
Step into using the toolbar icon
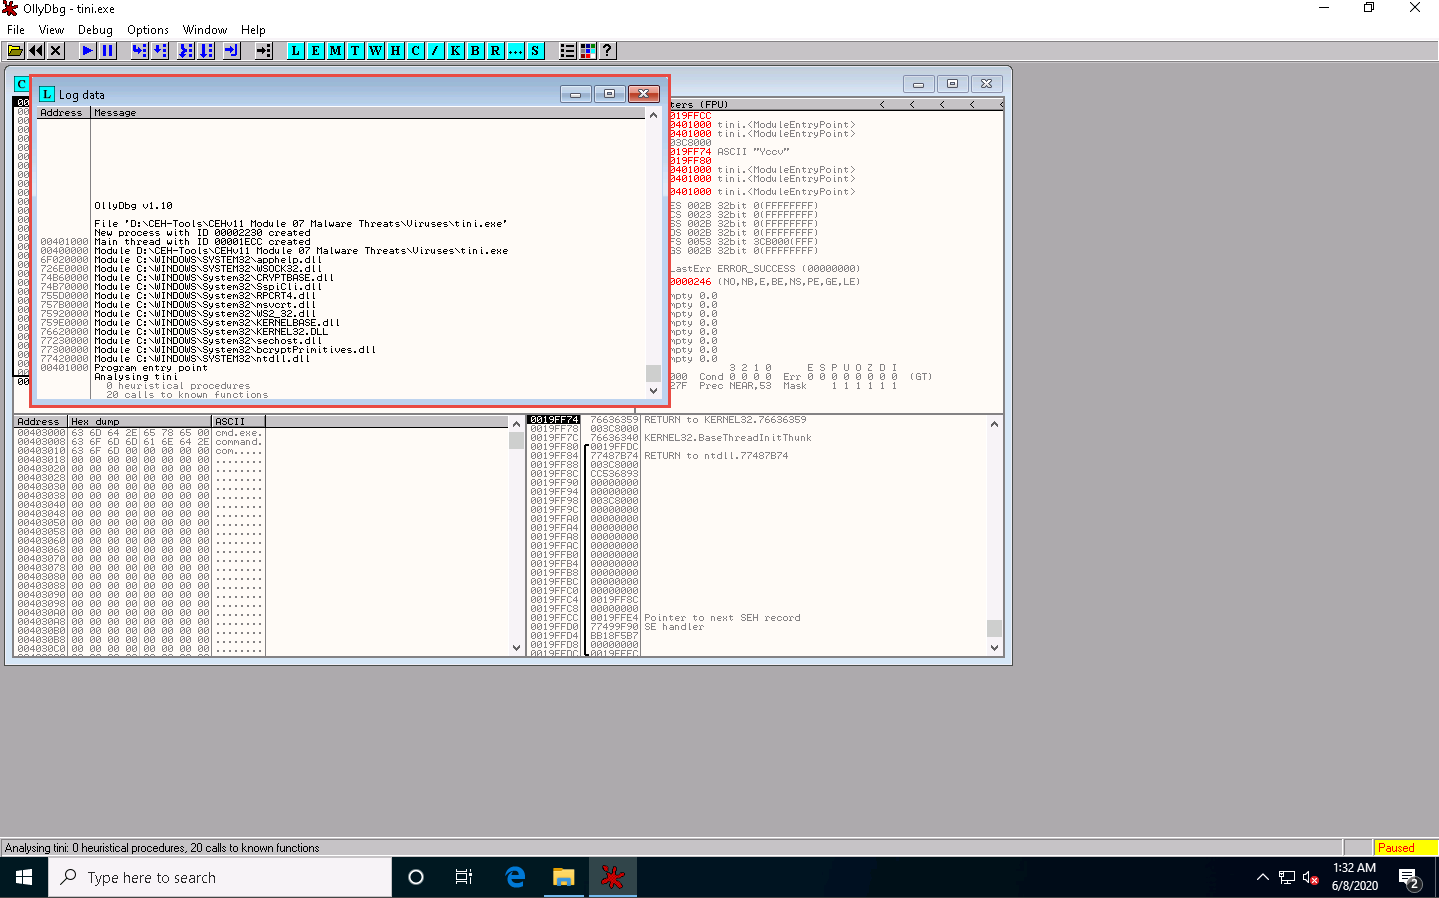pos(139,50)
